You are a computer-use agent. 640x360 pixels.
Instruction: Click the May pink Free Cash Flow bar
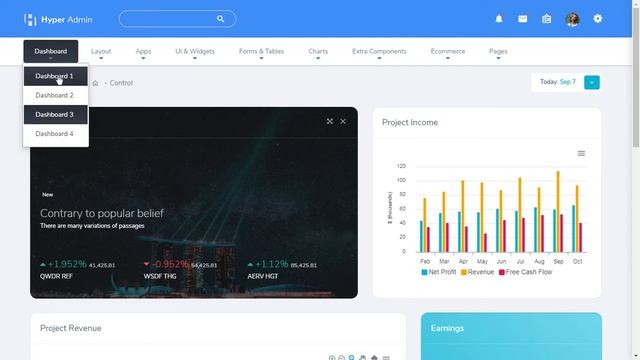click(485, 243)
